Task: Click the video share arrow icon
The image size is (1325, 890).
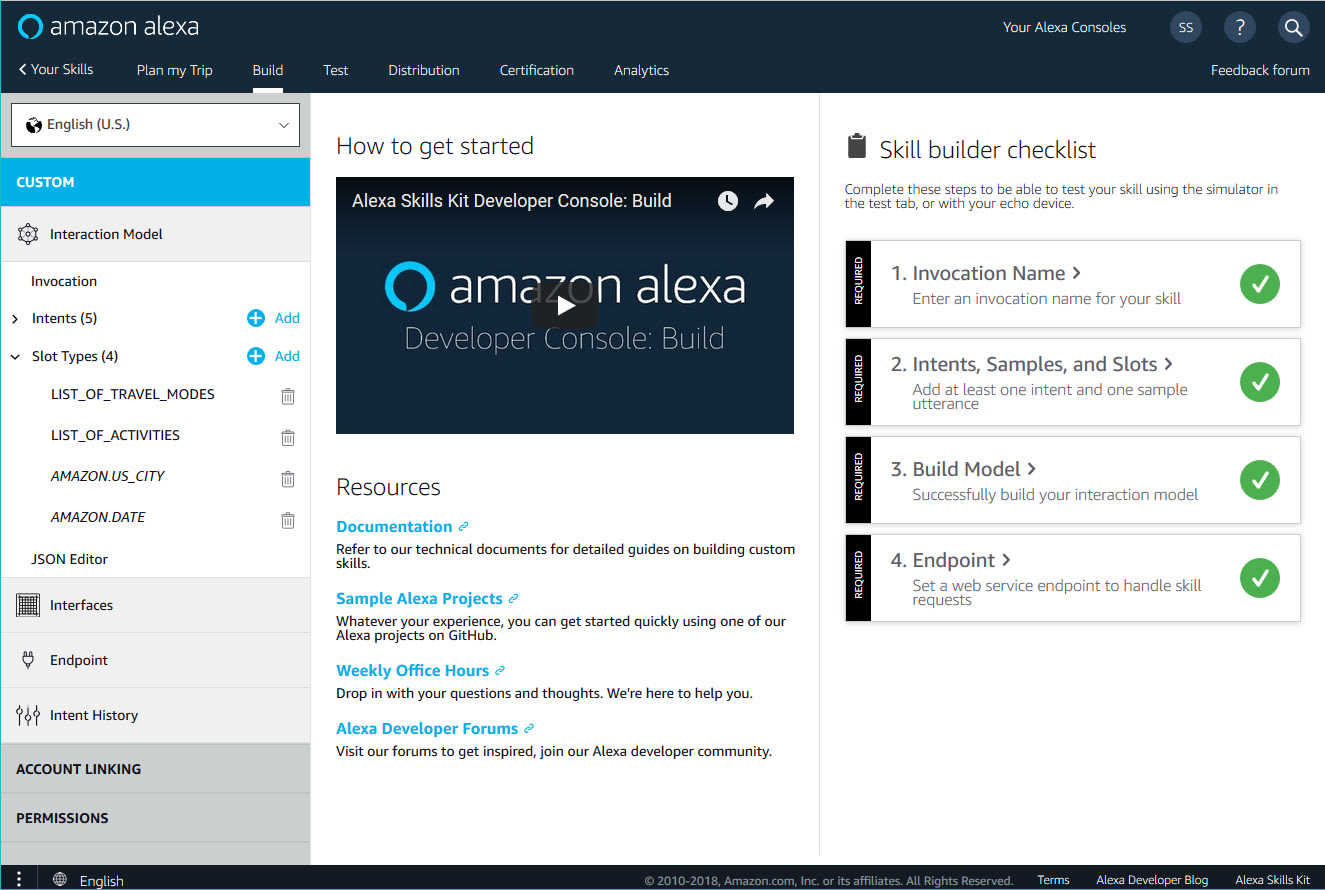Action: click(764, 201)
